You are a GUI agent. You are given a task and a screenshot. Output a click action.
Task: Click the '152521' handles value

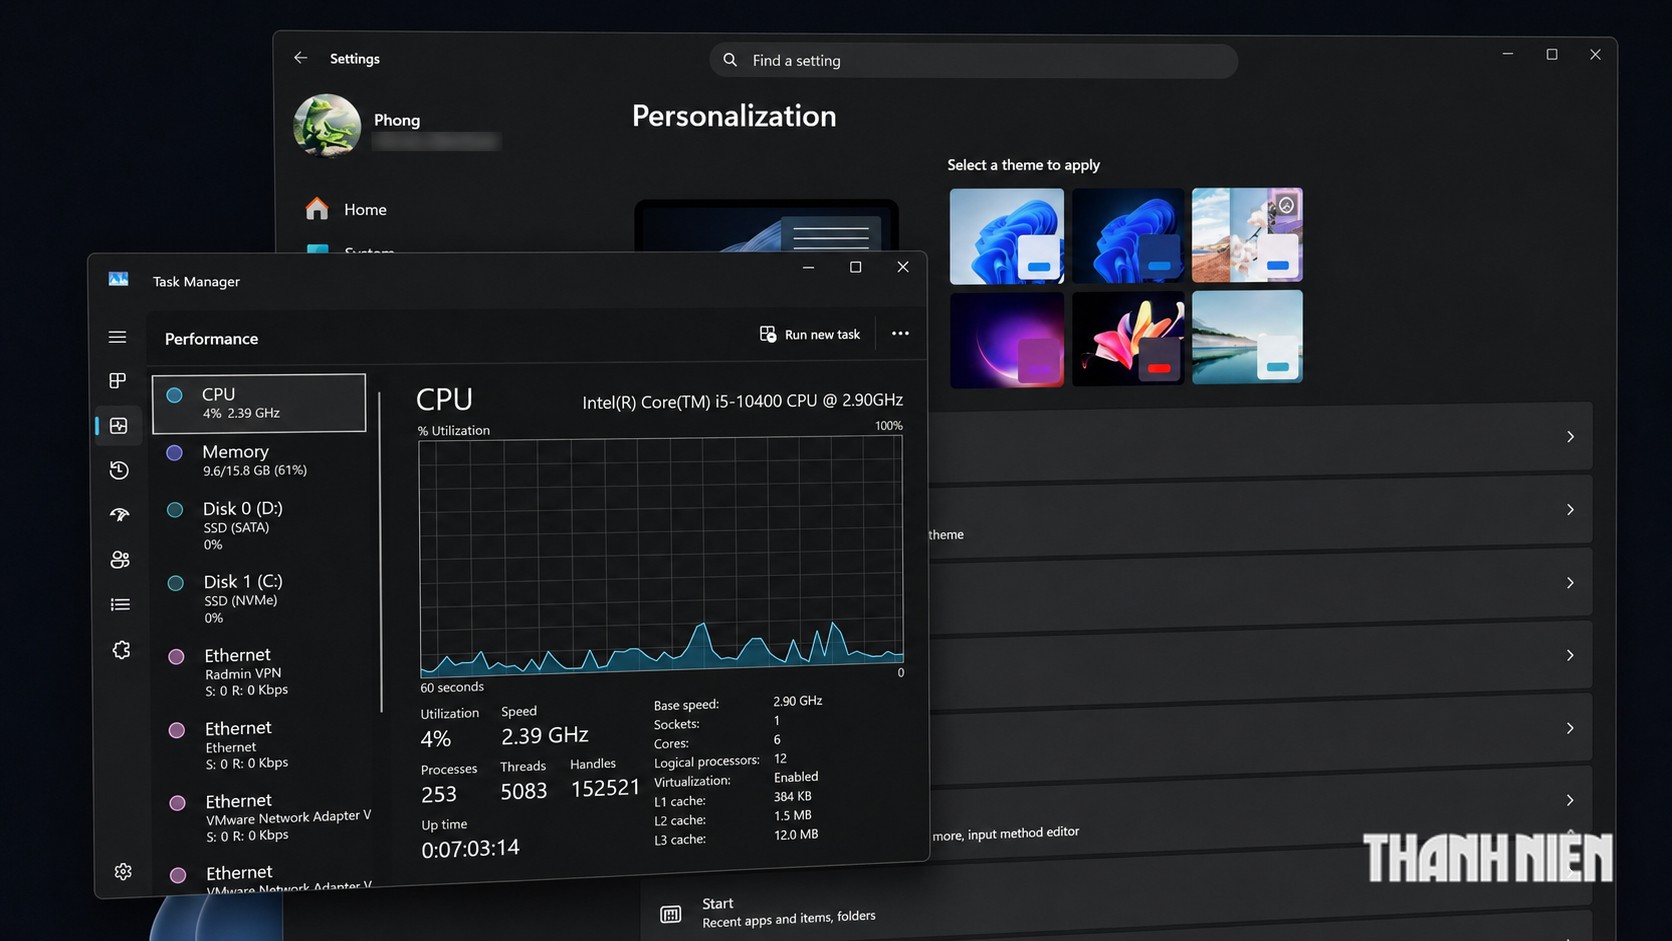[x=605, y=788]
